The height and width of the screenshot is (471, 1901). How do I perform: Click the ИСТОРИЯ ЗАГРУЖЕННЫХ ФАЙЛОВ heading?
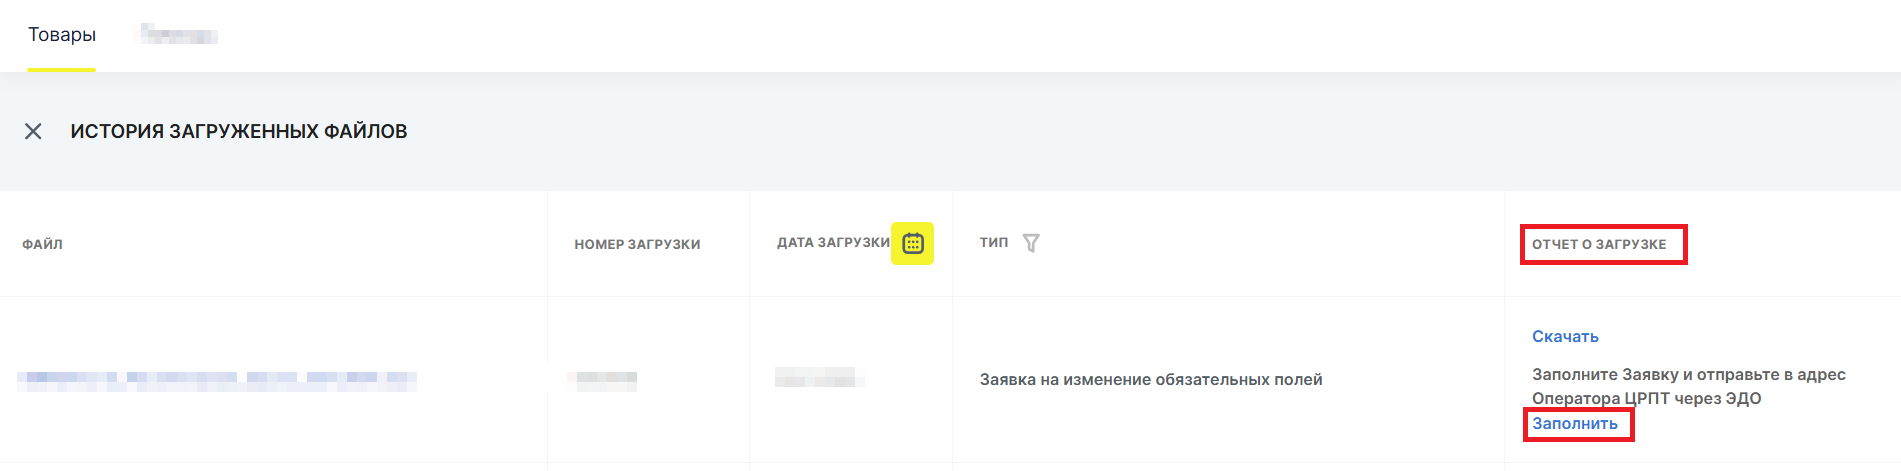pyautogui.click(x=239, y=131)
